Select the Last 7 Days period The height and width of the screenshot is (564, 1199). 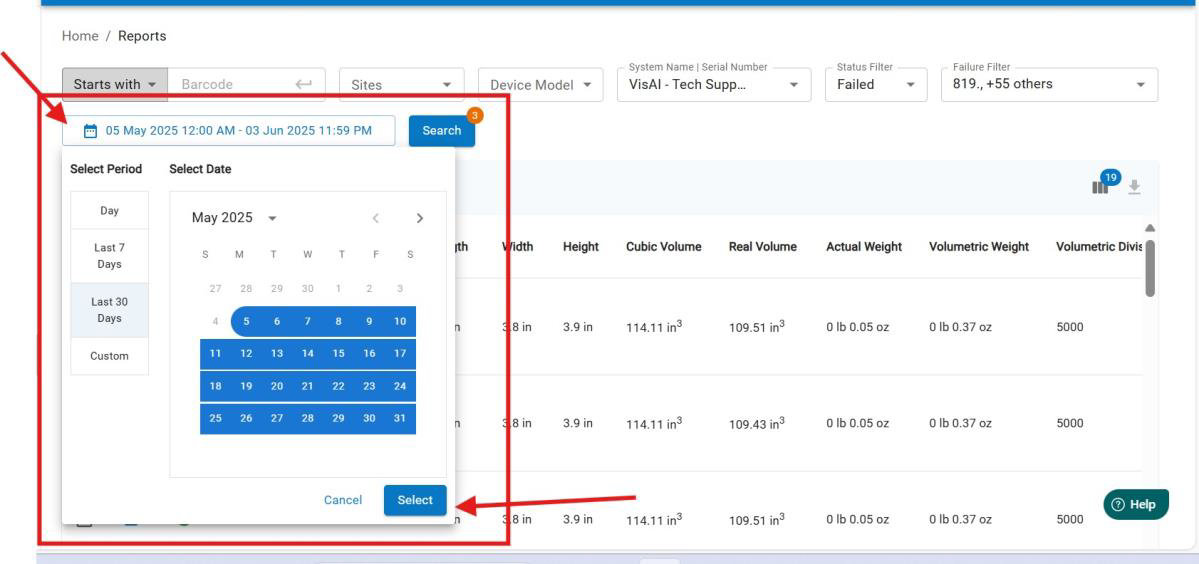click(109, 256)
